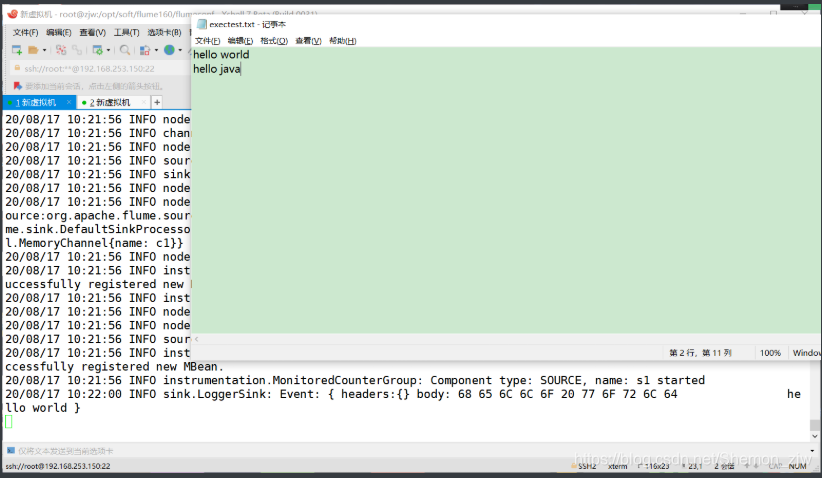The height and width of the screenshot is (478, 822).
Task: Click LoggerSink Event log line in terminal
Action: coord(403,394)
